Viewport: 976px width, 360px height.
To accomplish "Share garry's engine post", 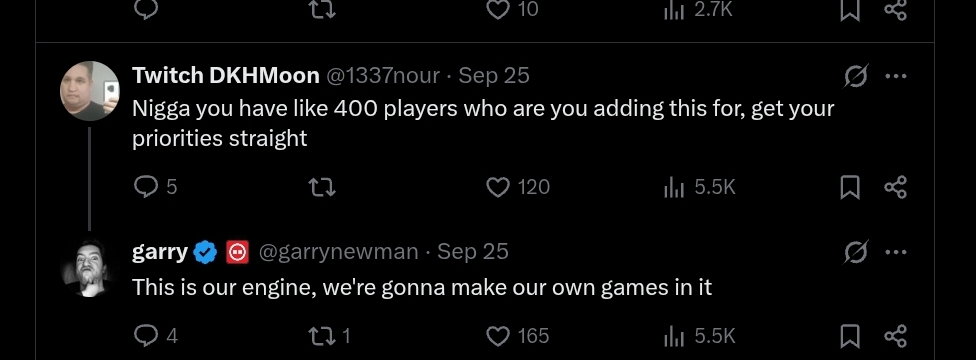I will click(896, 336).
